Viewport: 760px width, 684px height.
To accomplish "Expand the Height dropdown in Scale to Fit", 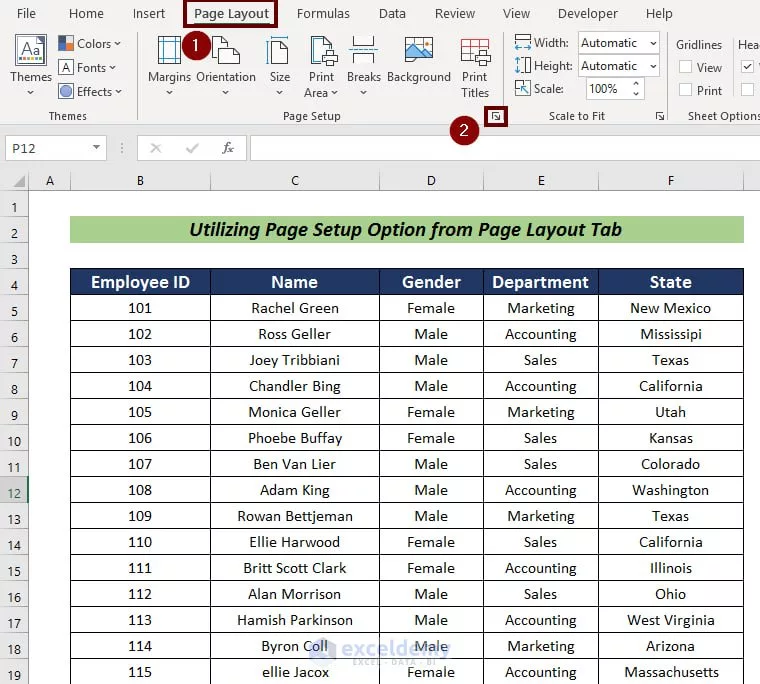I will pos(652,66).
